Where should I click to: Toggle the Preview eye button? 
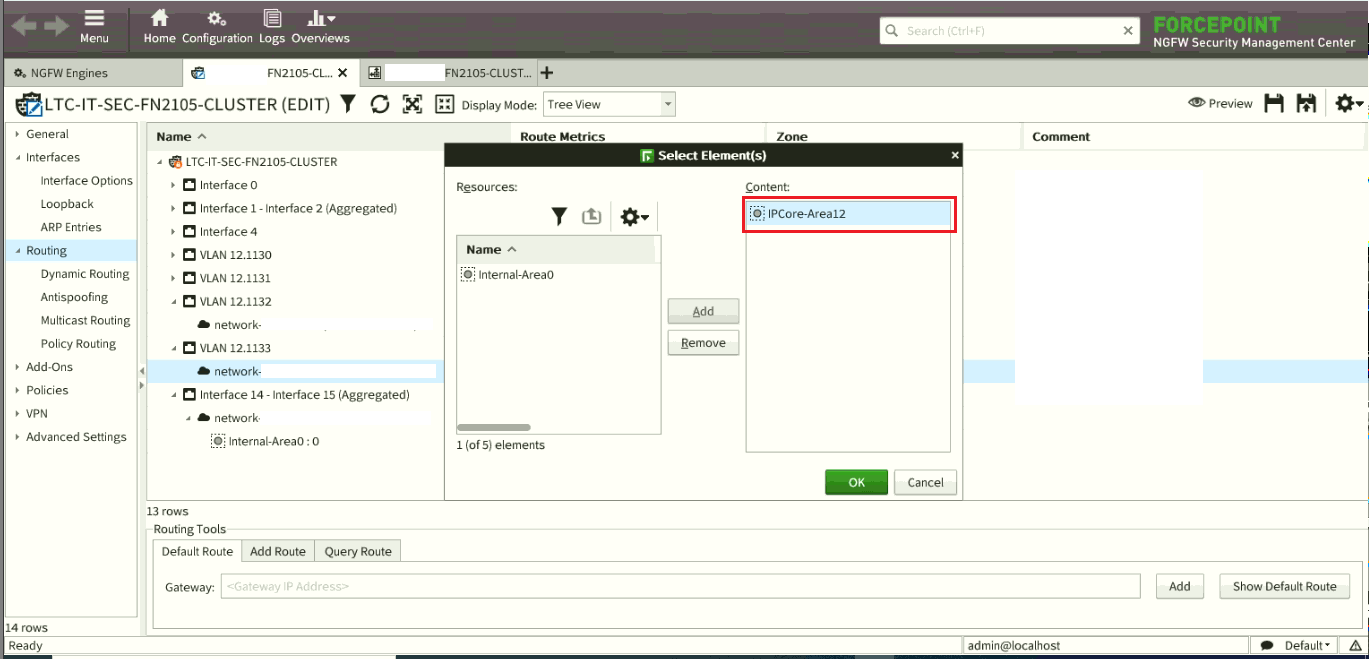point(1220,103)
